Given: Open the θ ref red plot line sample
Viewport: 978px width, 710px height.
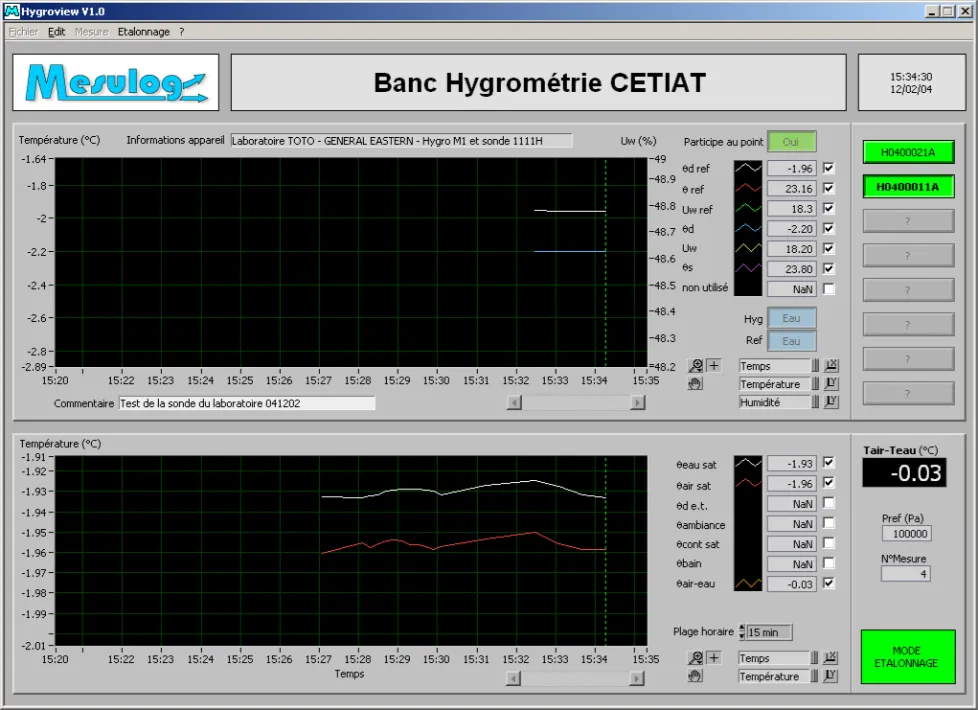Looking at the screenshot, I should pos(748,188).
